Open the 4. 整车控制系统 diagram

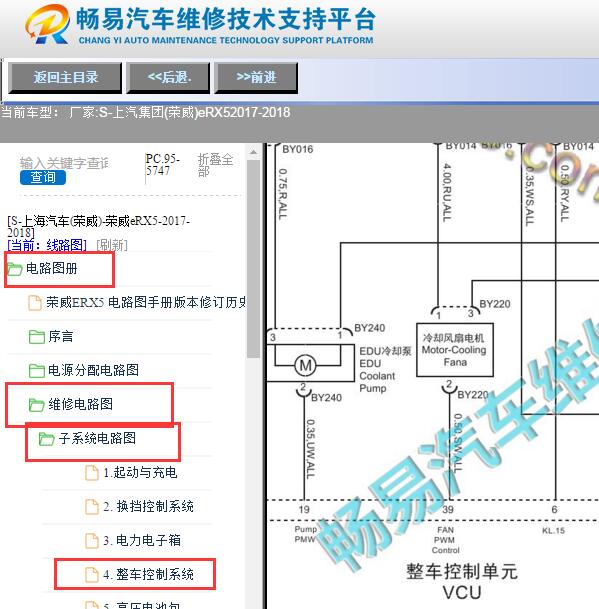pos(148,574)
